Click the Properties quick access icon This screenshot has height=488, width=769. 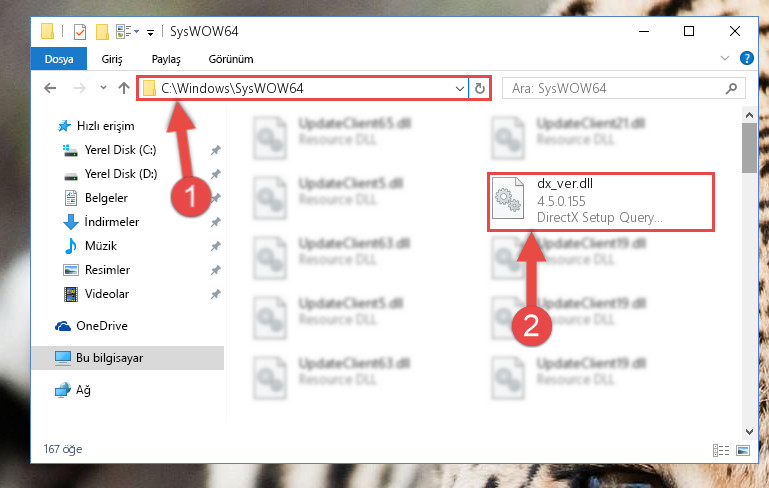pos(79,32)
